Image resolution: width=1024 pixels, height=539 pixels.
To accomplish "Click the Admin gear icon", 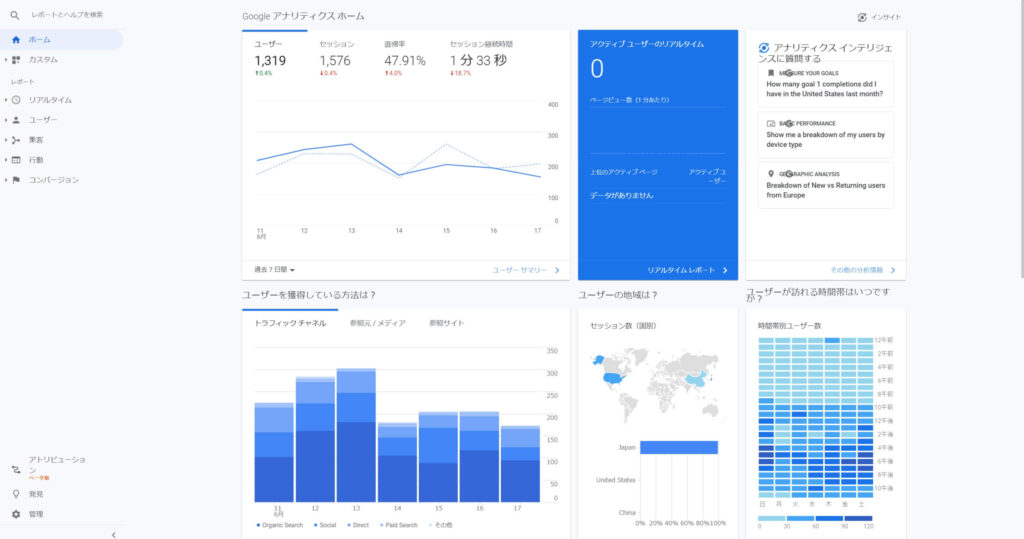I will coord(16,514).
